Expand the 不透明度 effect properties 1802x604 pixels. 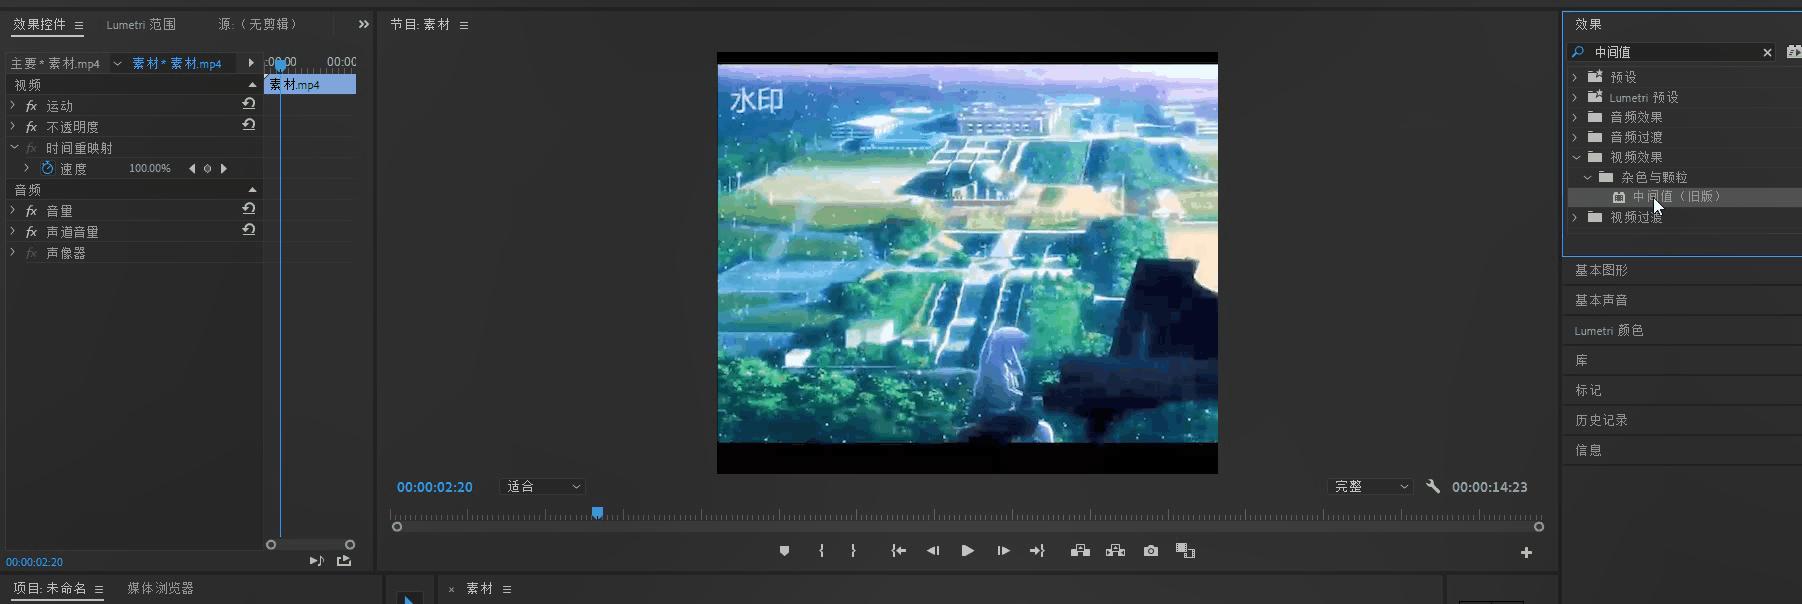click(13, 126)
